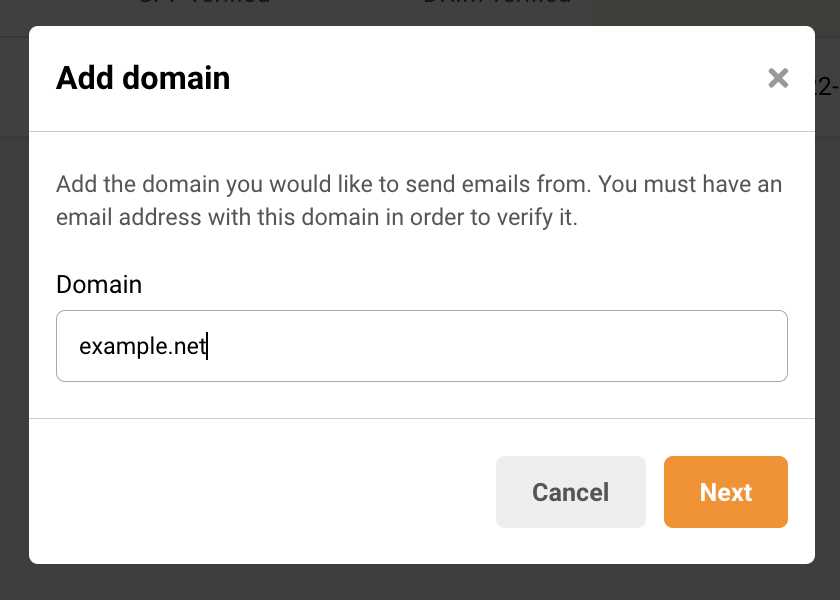Click the Domain label above the input
Image resolution: width=840 pixels, height=600 pixels.
[99, 285]
